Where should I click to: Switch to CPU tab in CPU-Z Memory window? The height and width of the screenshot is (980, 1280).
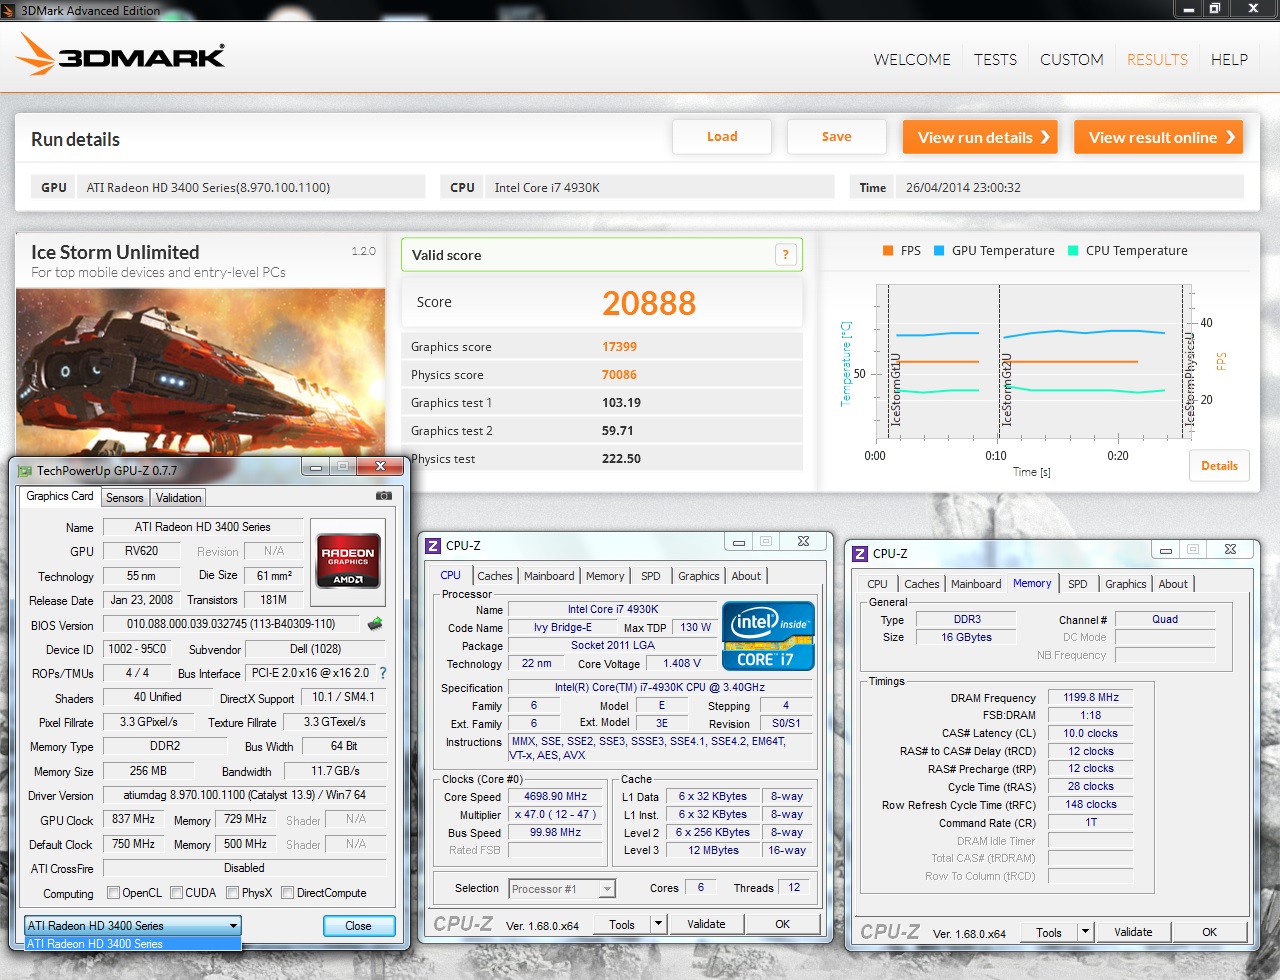point(877,584)
